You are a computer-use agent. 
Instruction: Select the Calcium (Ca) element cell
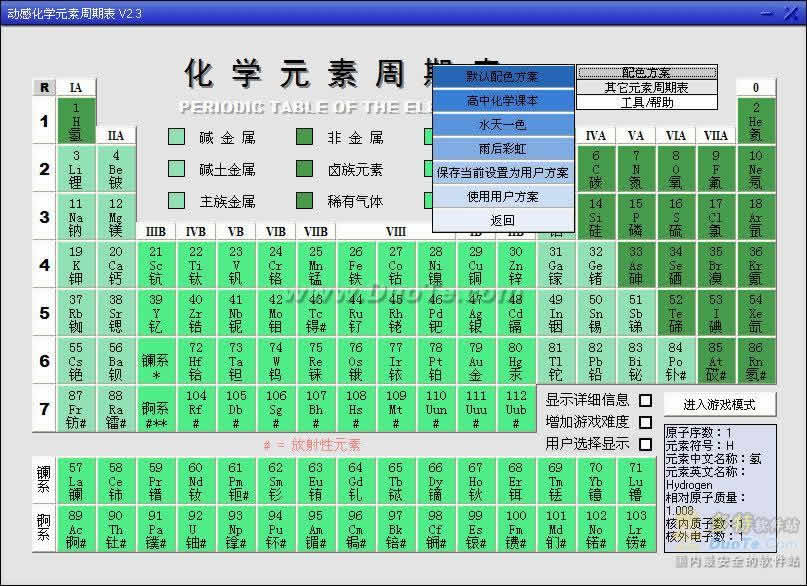(116, 265)
